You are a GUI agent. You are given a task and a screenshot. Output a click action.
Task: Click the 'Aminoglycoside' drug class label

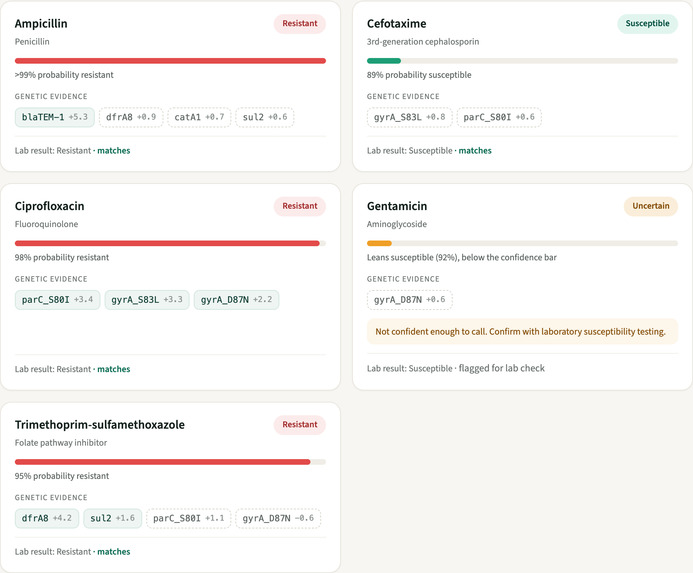tap(397, 224)
